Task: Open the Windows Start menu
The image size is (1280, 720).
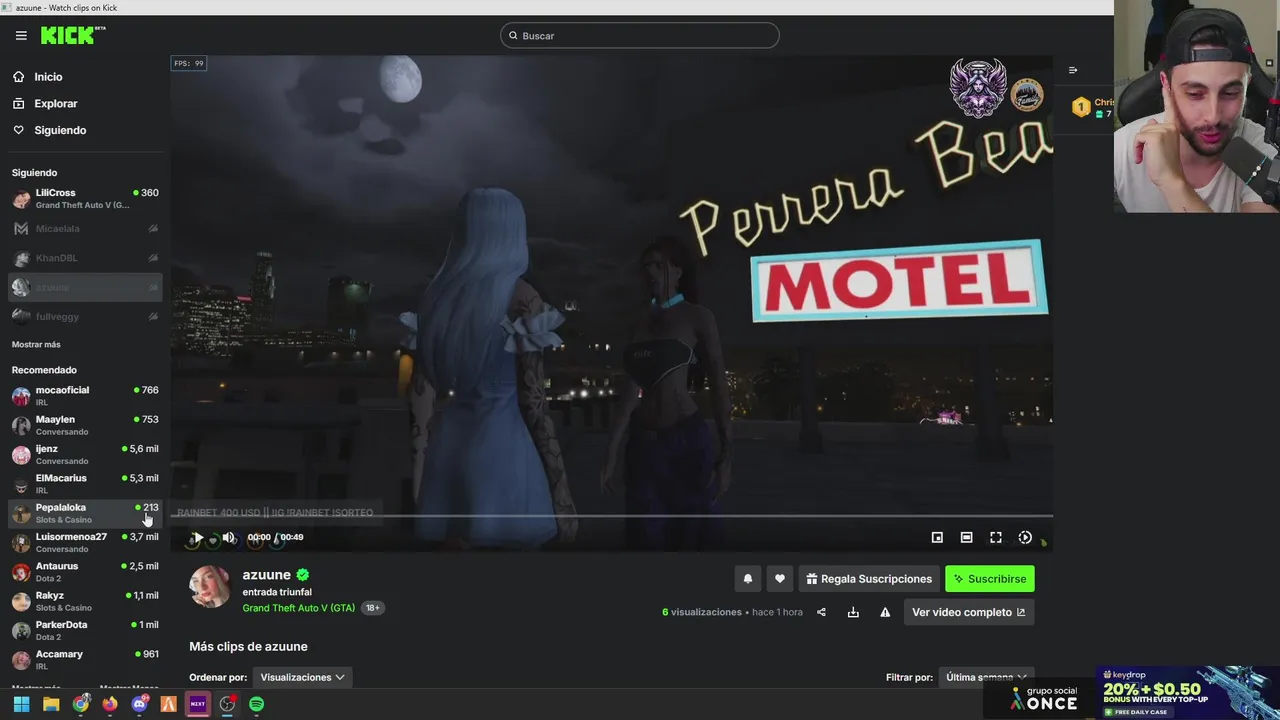Action: pyautogui.click(x=21, y=704)
